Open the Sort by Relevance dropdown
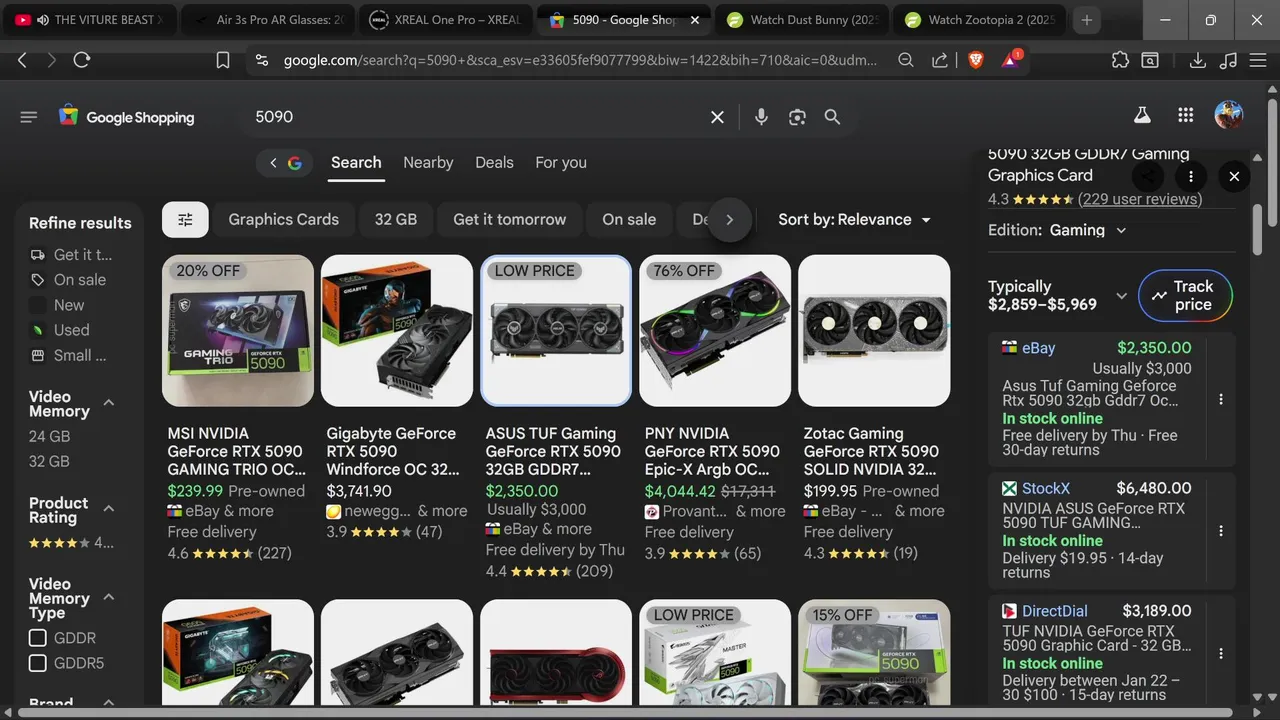Viewport: 1280px width, 720px height. click(855, 220)
